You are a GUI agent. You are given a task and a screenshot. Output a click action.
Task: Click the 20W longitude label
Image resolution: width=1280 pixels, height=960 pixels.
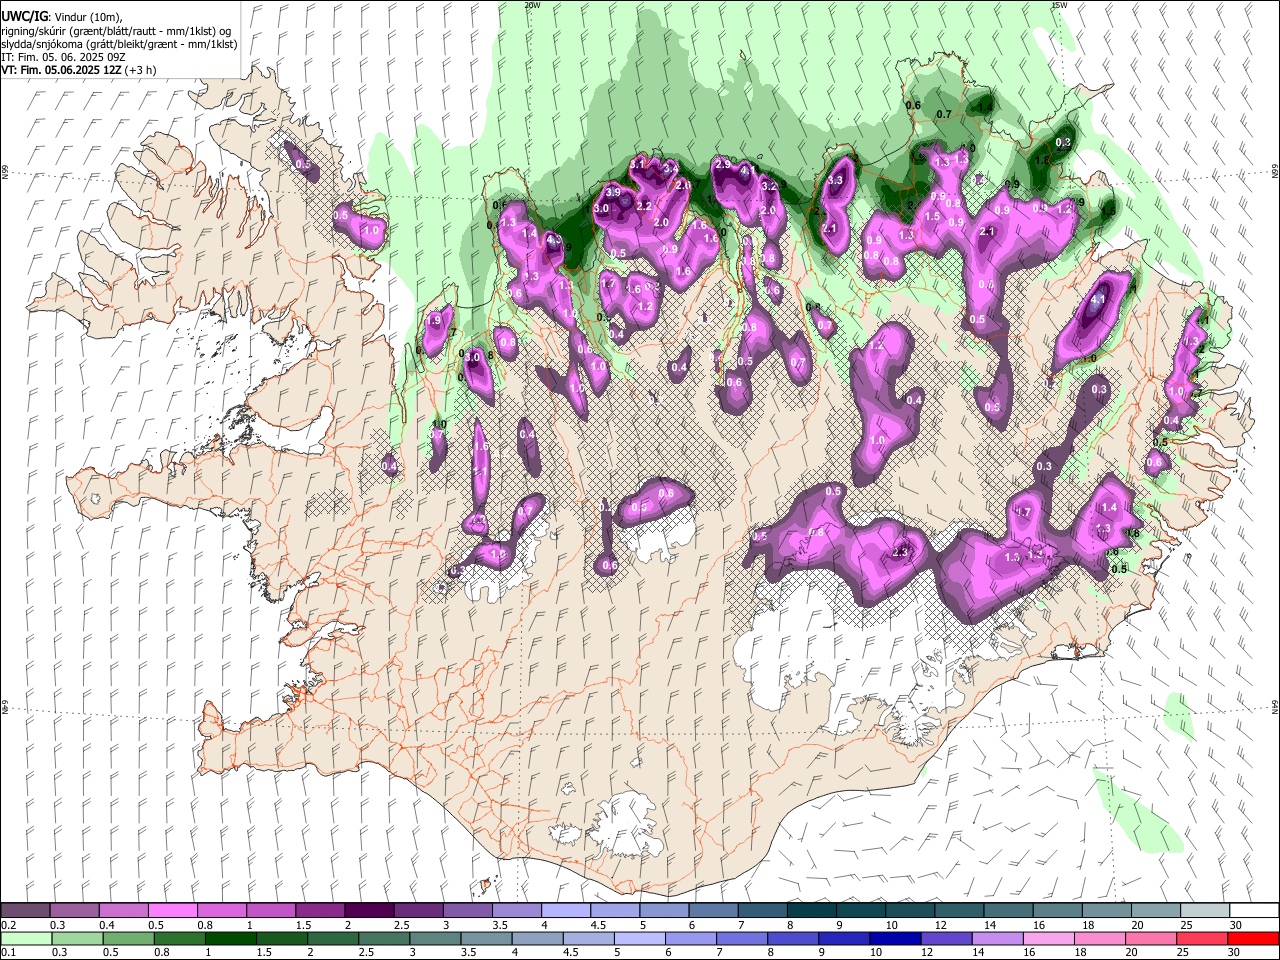tap(532, 5)
